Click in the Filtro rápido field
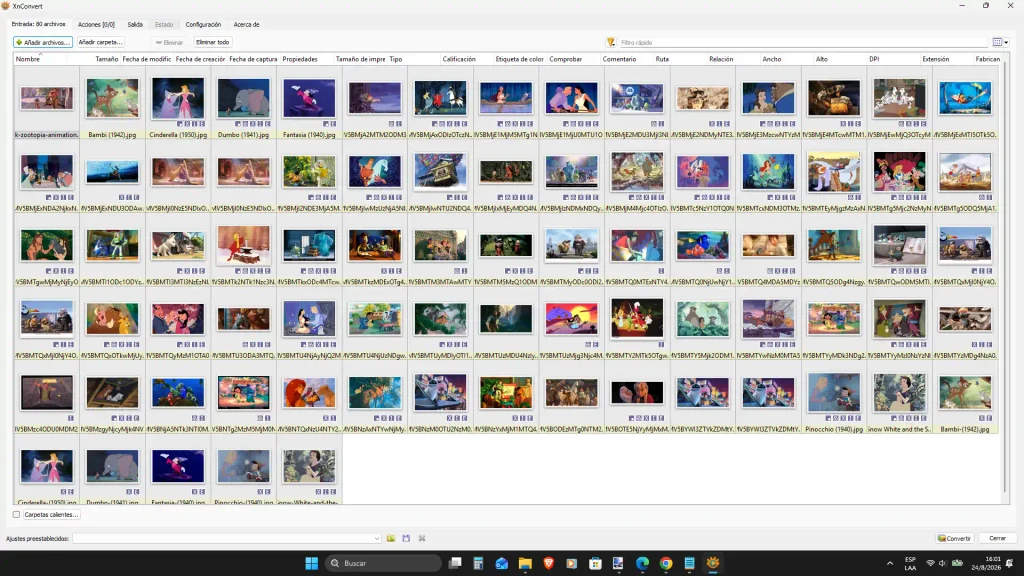 point(803,42)
